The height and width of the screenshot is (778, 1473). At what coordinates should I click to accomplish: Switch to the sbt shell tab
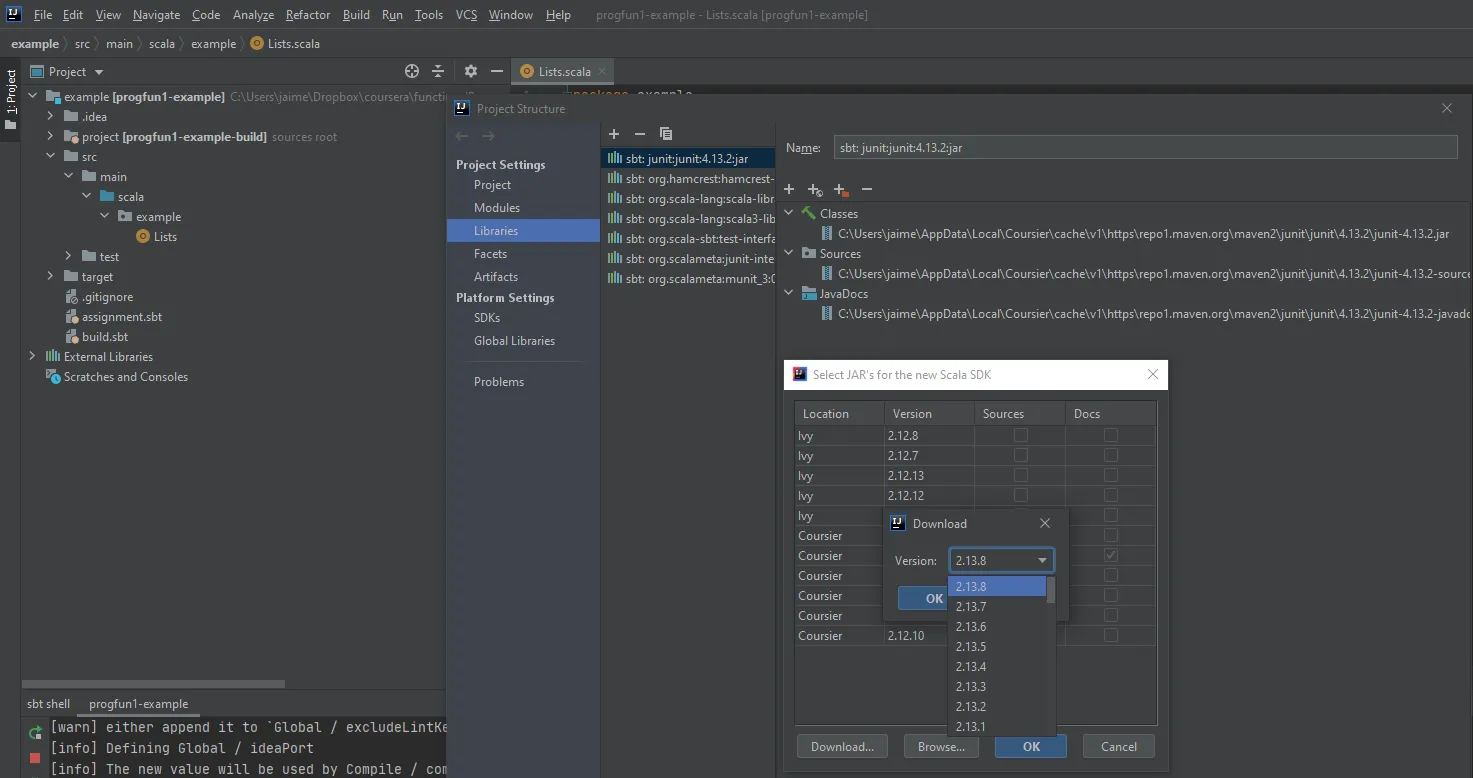(x=48, y=703)
